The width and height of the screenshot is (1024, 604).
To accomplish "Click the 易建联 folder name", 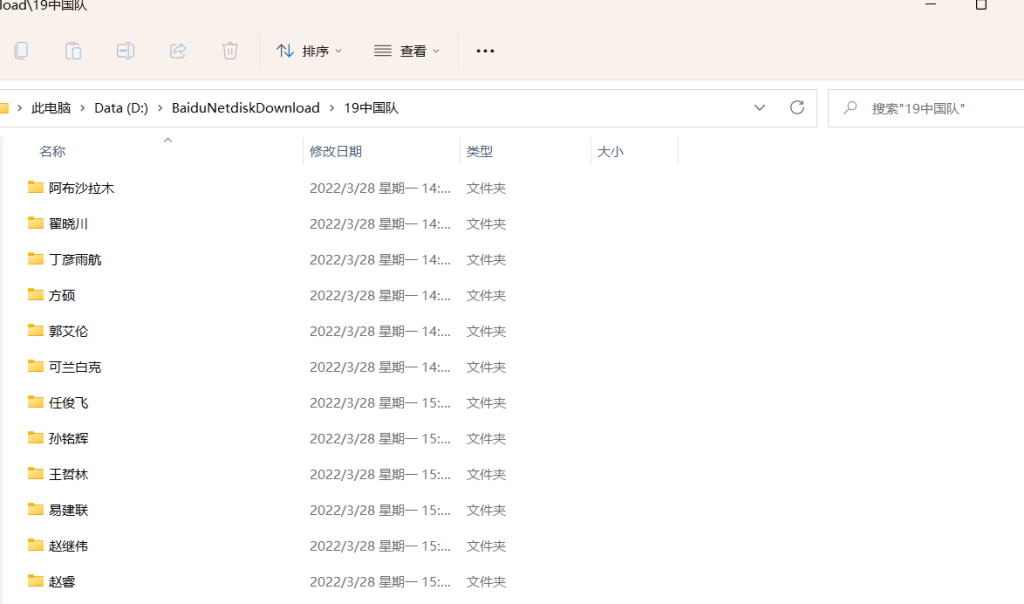I will coord(69,510).
